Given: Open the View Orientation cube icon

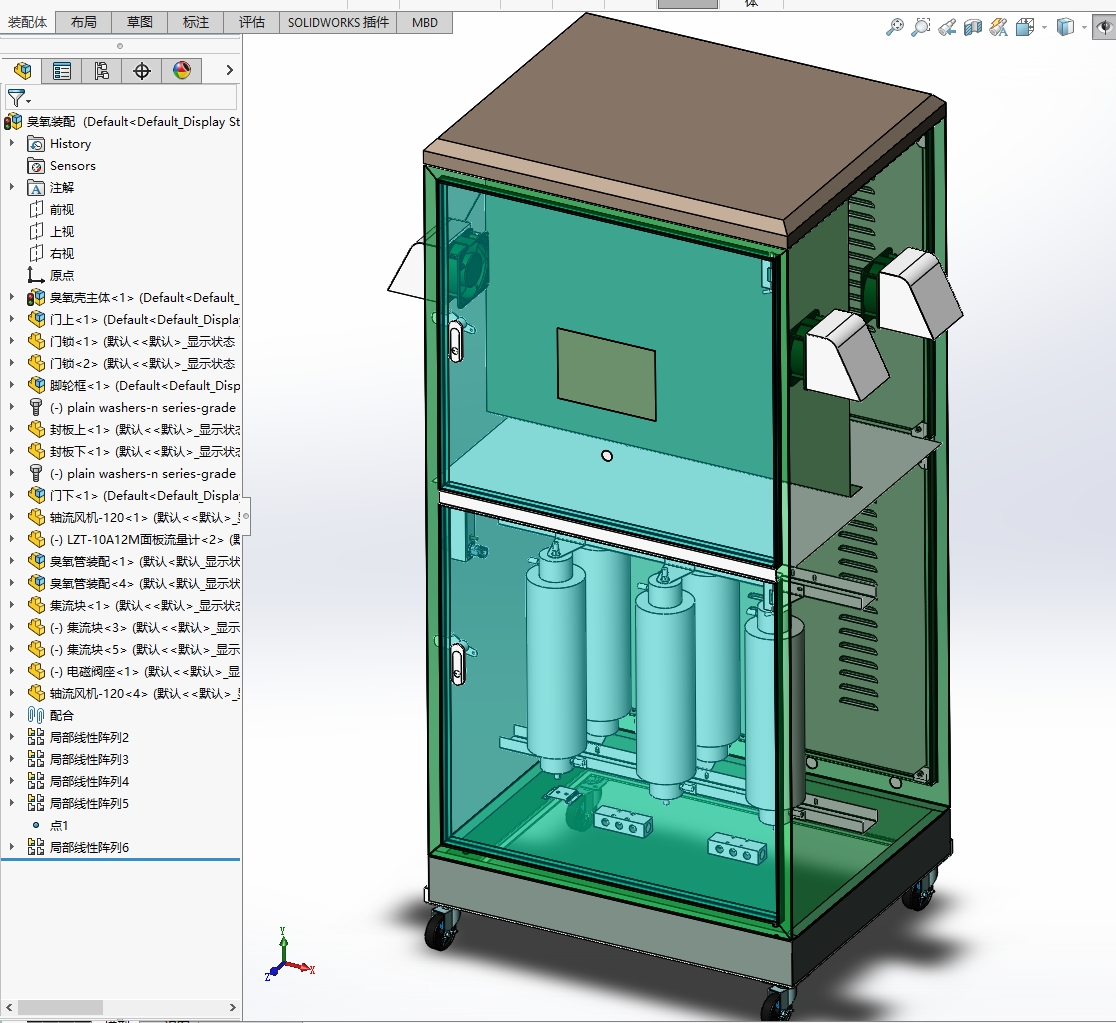Looking at the screenshot, I should pyautogui.click(x=1025, y=27).
